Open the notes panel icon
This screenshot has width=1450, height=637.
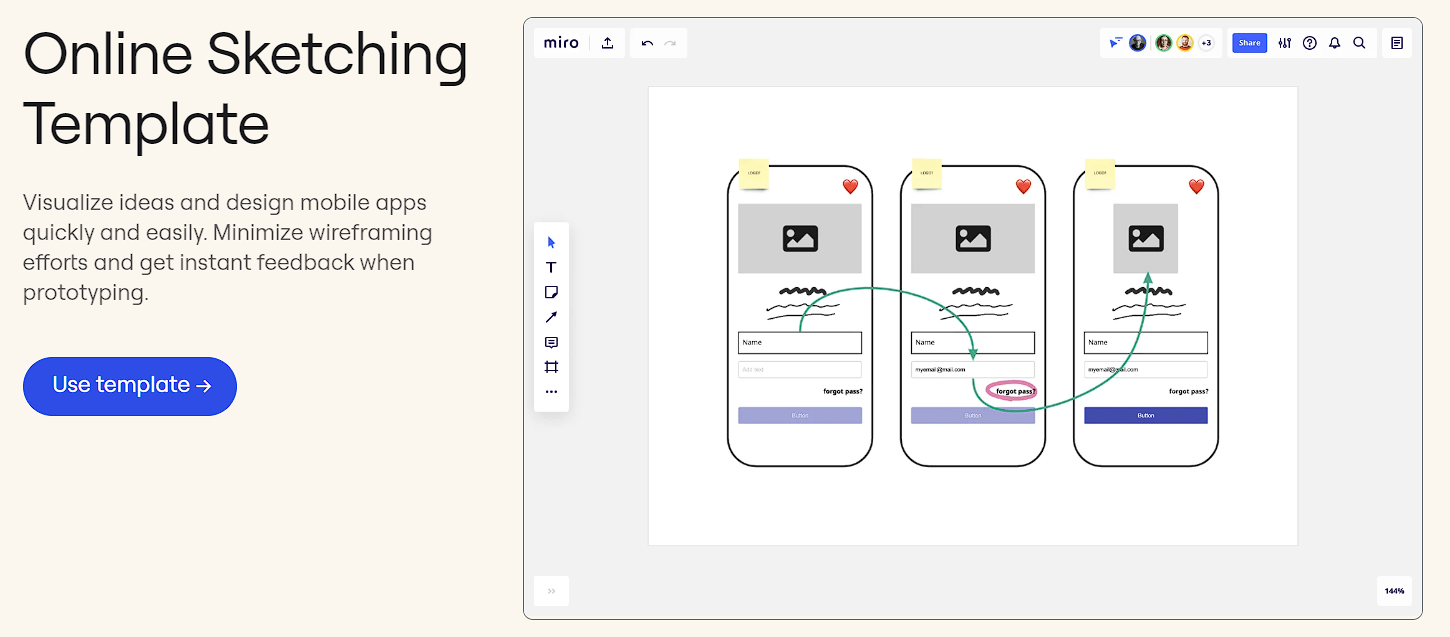pos(1397,43)
